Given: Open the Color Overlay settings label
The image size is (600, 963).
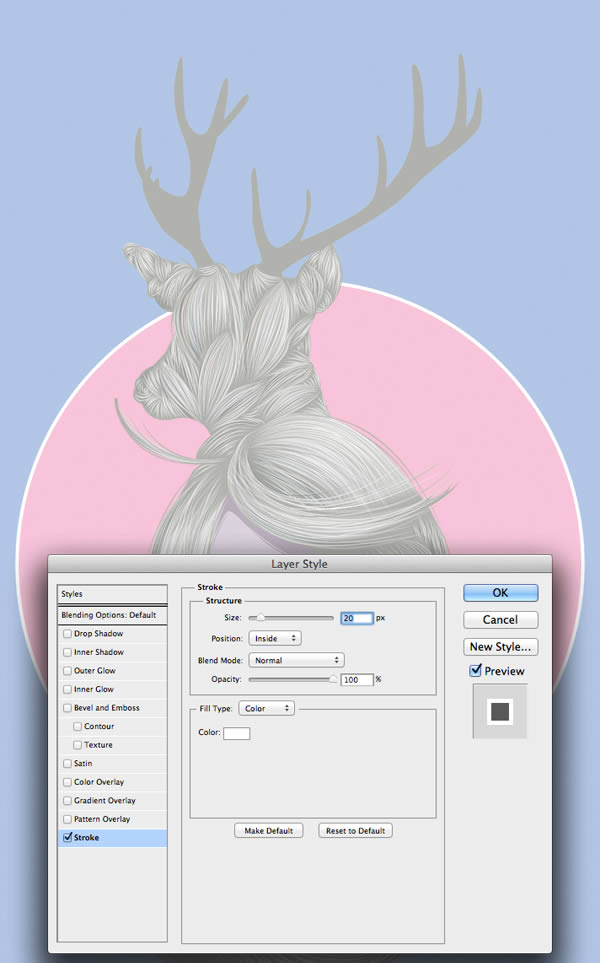Looking at the screenshot, I should (x=99, y=782).
